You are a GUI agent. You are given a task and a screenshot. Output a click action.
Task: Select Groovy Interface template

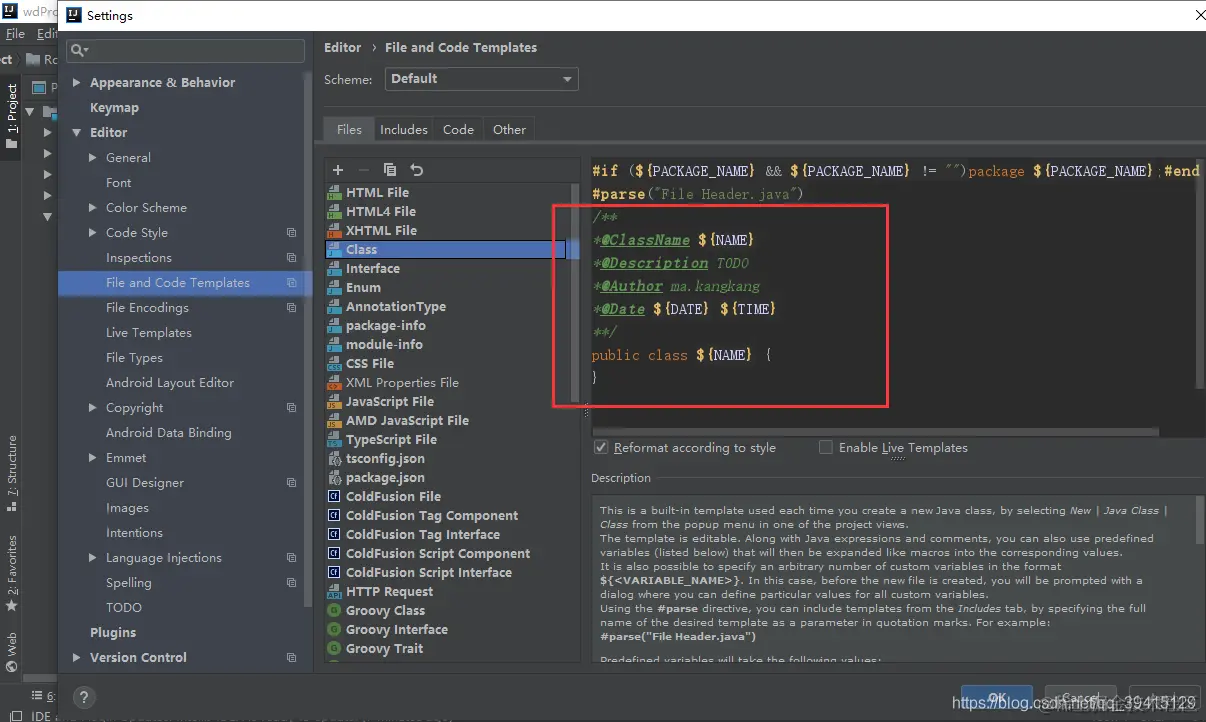[x=397, y=630]
